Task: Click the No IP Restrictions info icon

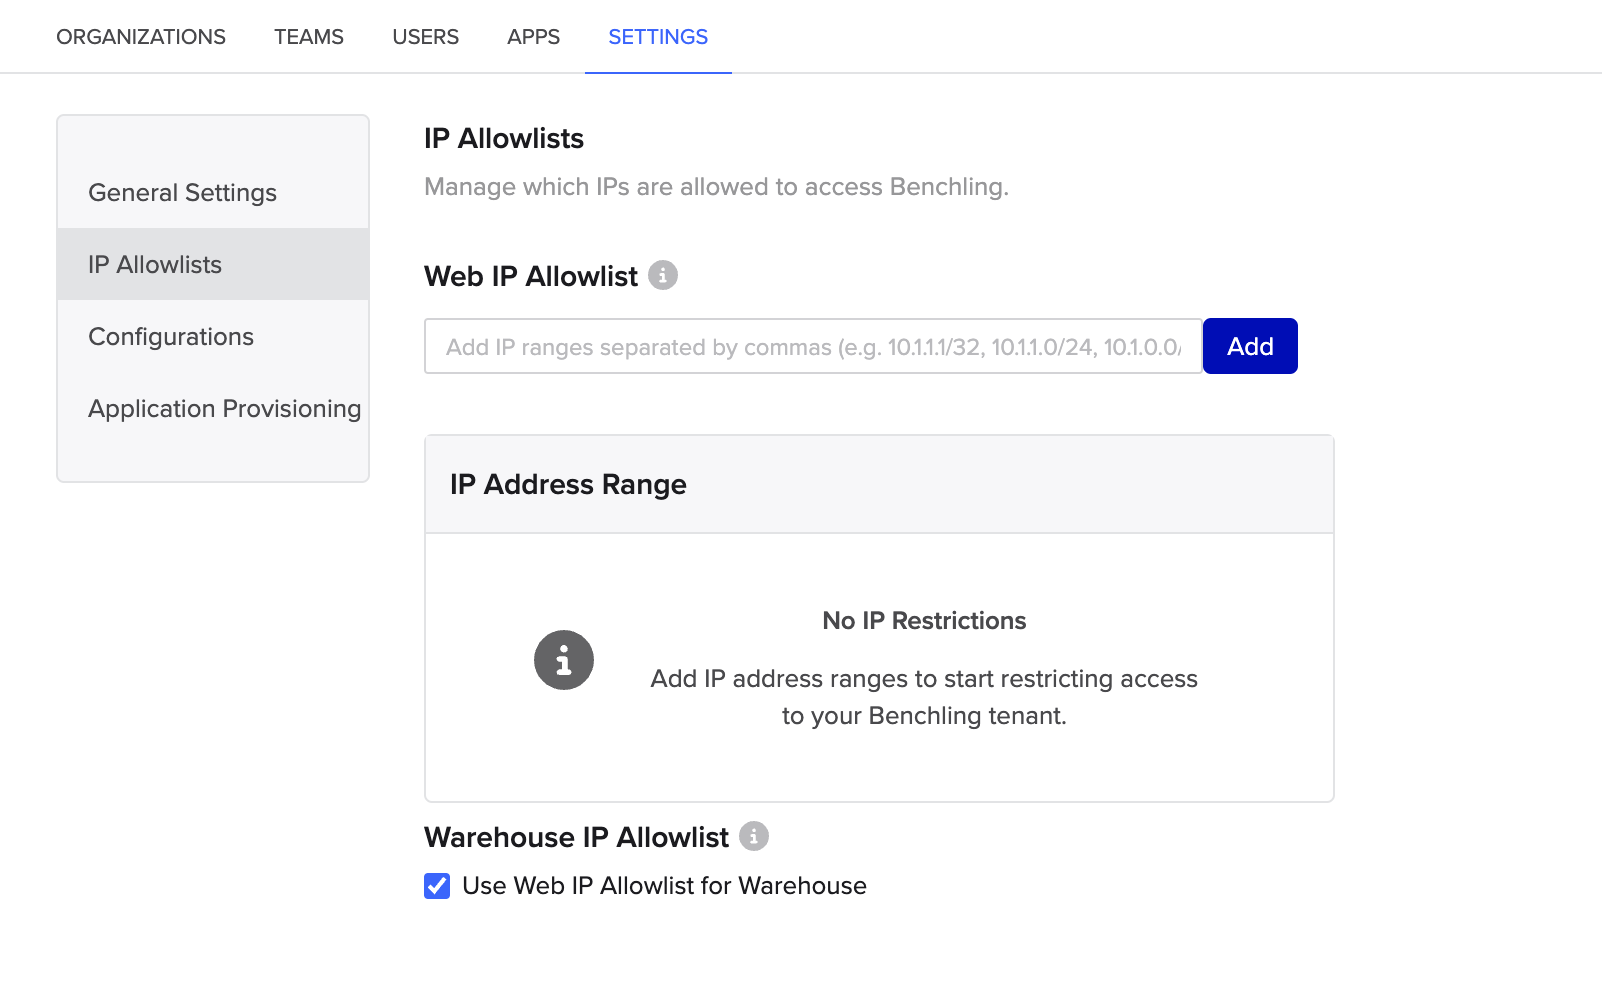Action: (563, 660)
